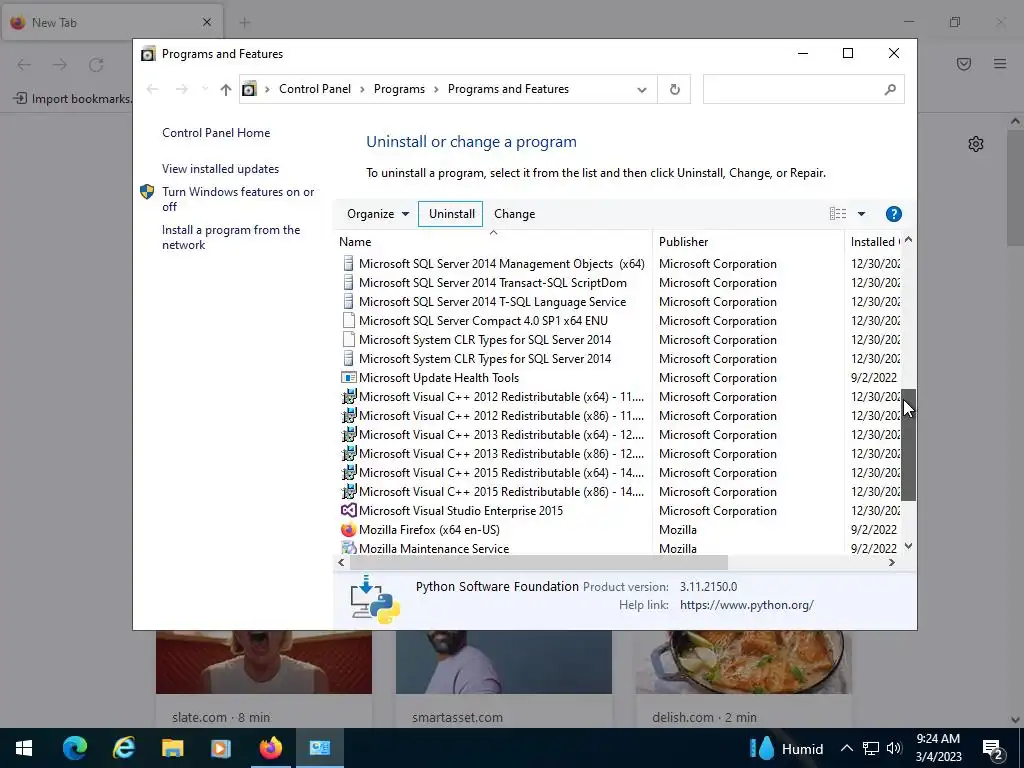Expand the address bar history dropdown
The width and height of the screenshot is (1024, 768).
point(642,90)
